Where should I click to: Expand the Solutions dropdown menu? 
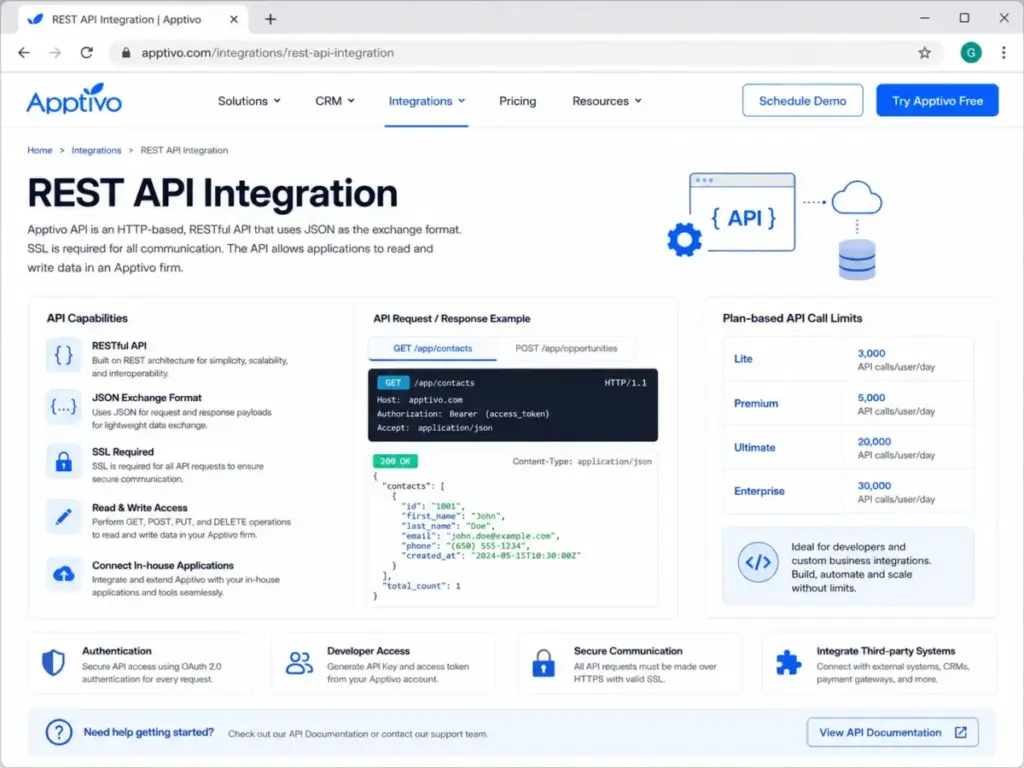point(249,101)
